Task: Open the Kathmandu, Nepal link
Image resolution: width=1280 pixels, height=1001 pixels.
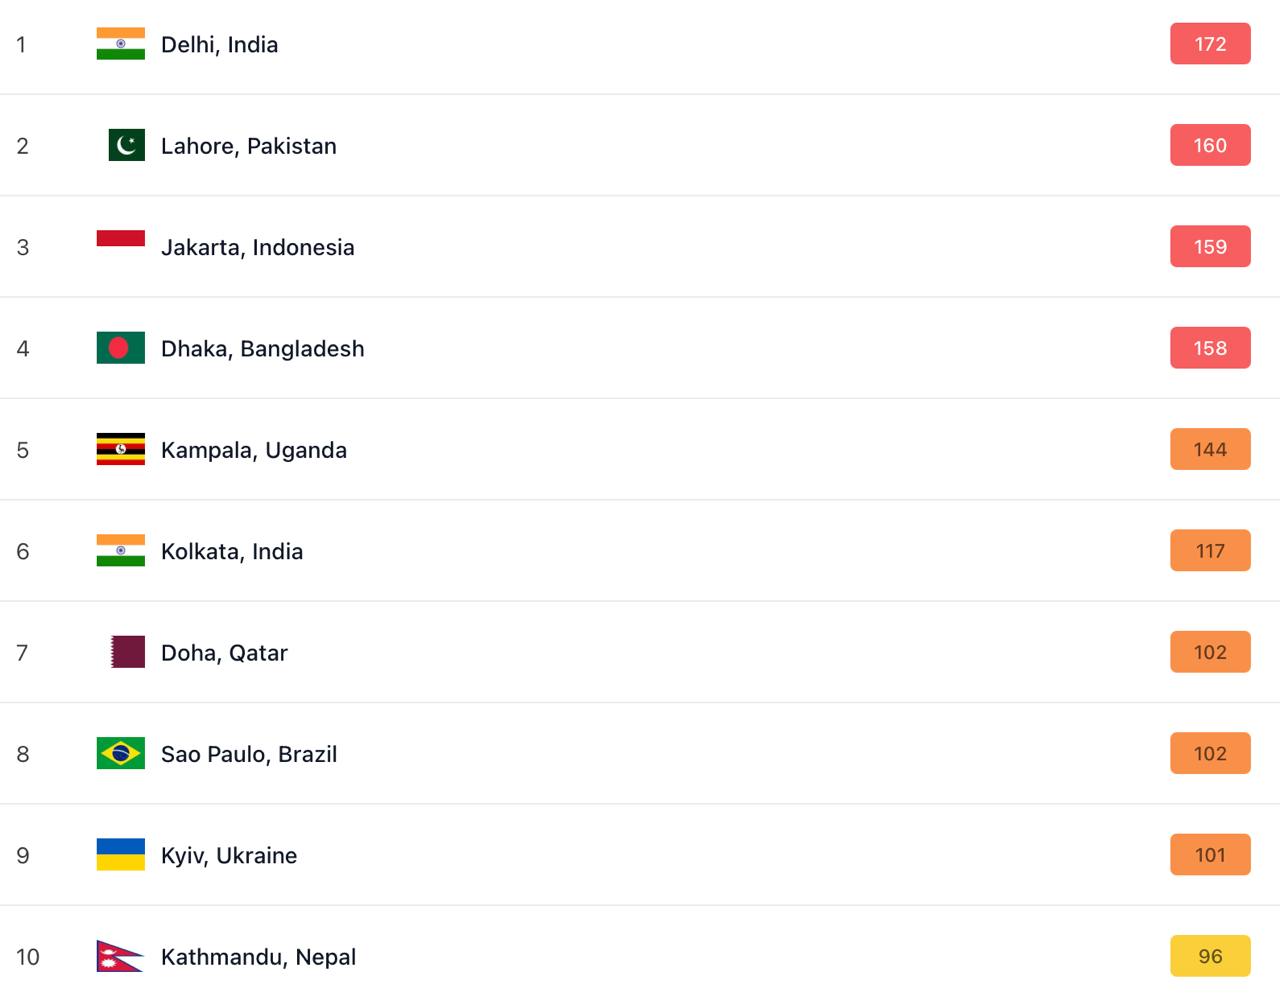Action: pos(258,957)
